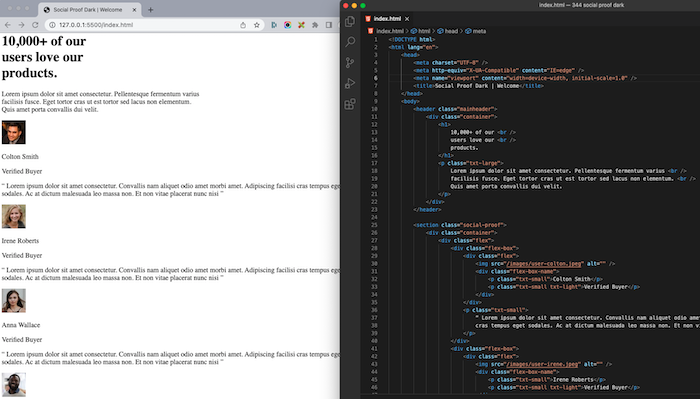This screenshot has width=700, height=399.
Task: Click the '10,000+ of our users' heading
Action: (x=44, y=57)
